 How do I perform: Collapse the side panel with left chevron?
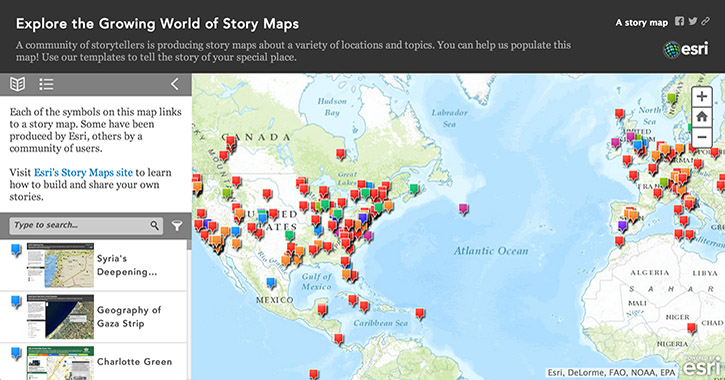175,84
